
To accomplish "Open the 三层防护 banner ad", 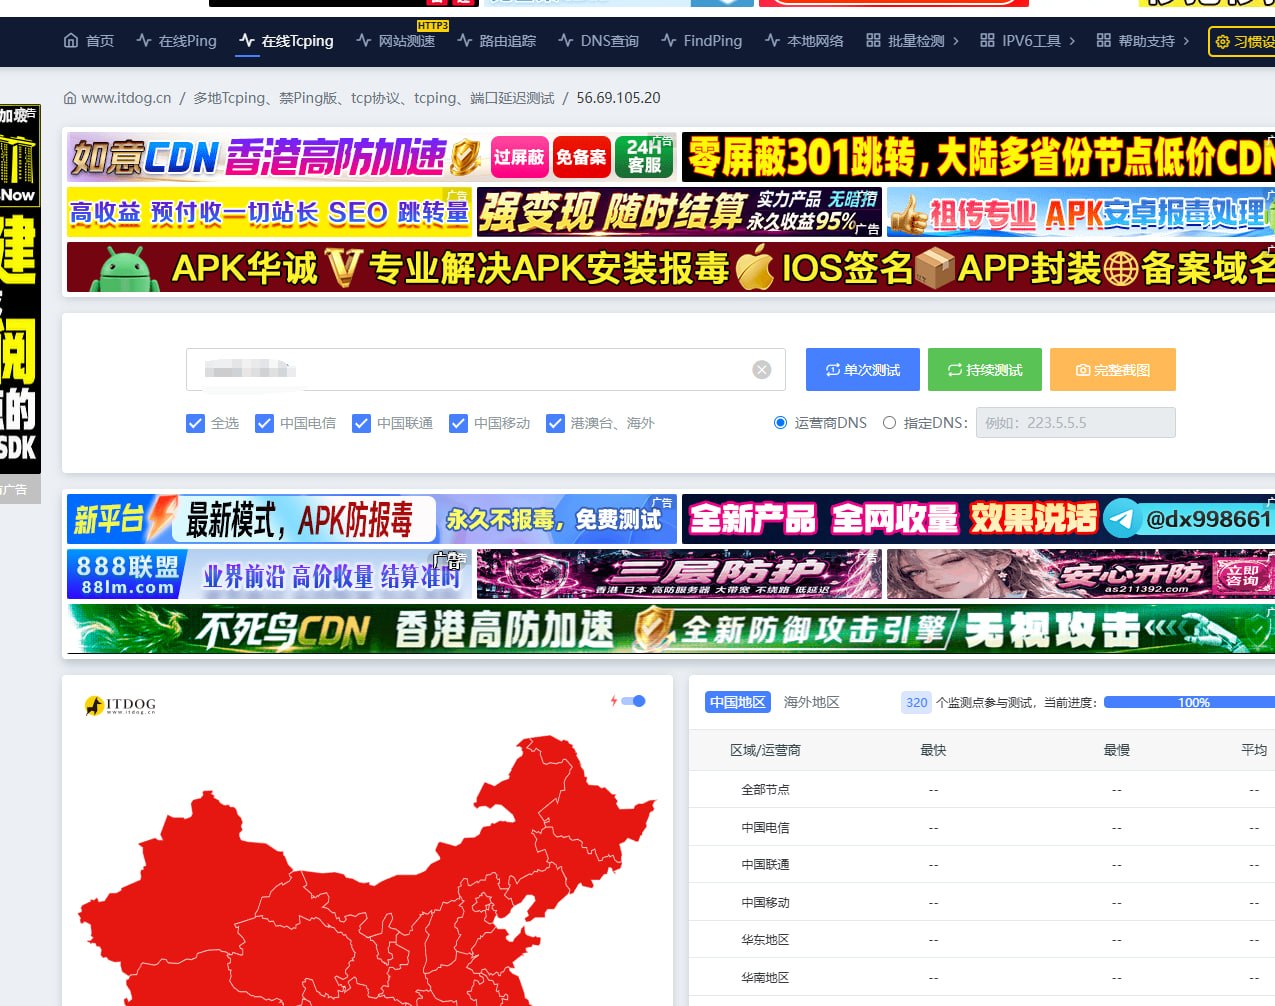I will pos(679,574).
